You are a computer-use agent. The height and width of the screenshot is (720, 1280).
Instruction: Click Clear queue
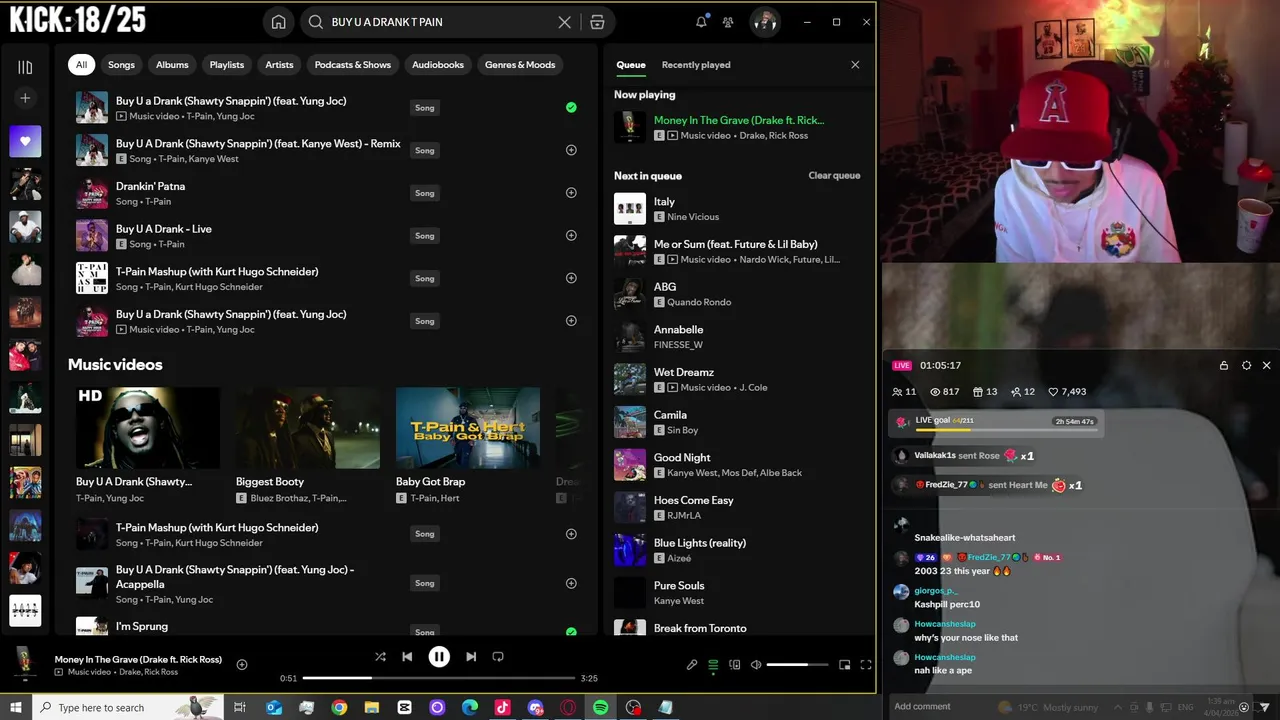834,176
